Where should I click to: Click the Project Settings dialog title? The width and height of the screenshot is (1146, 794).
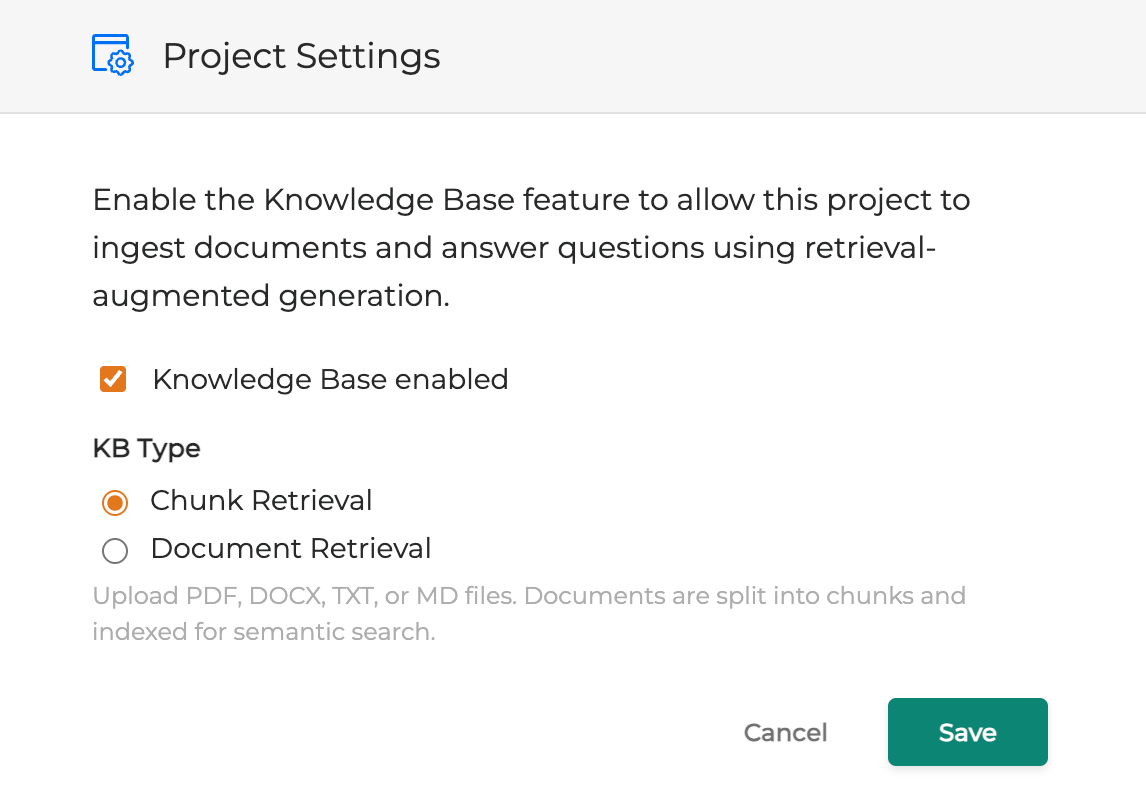(301, 56)
